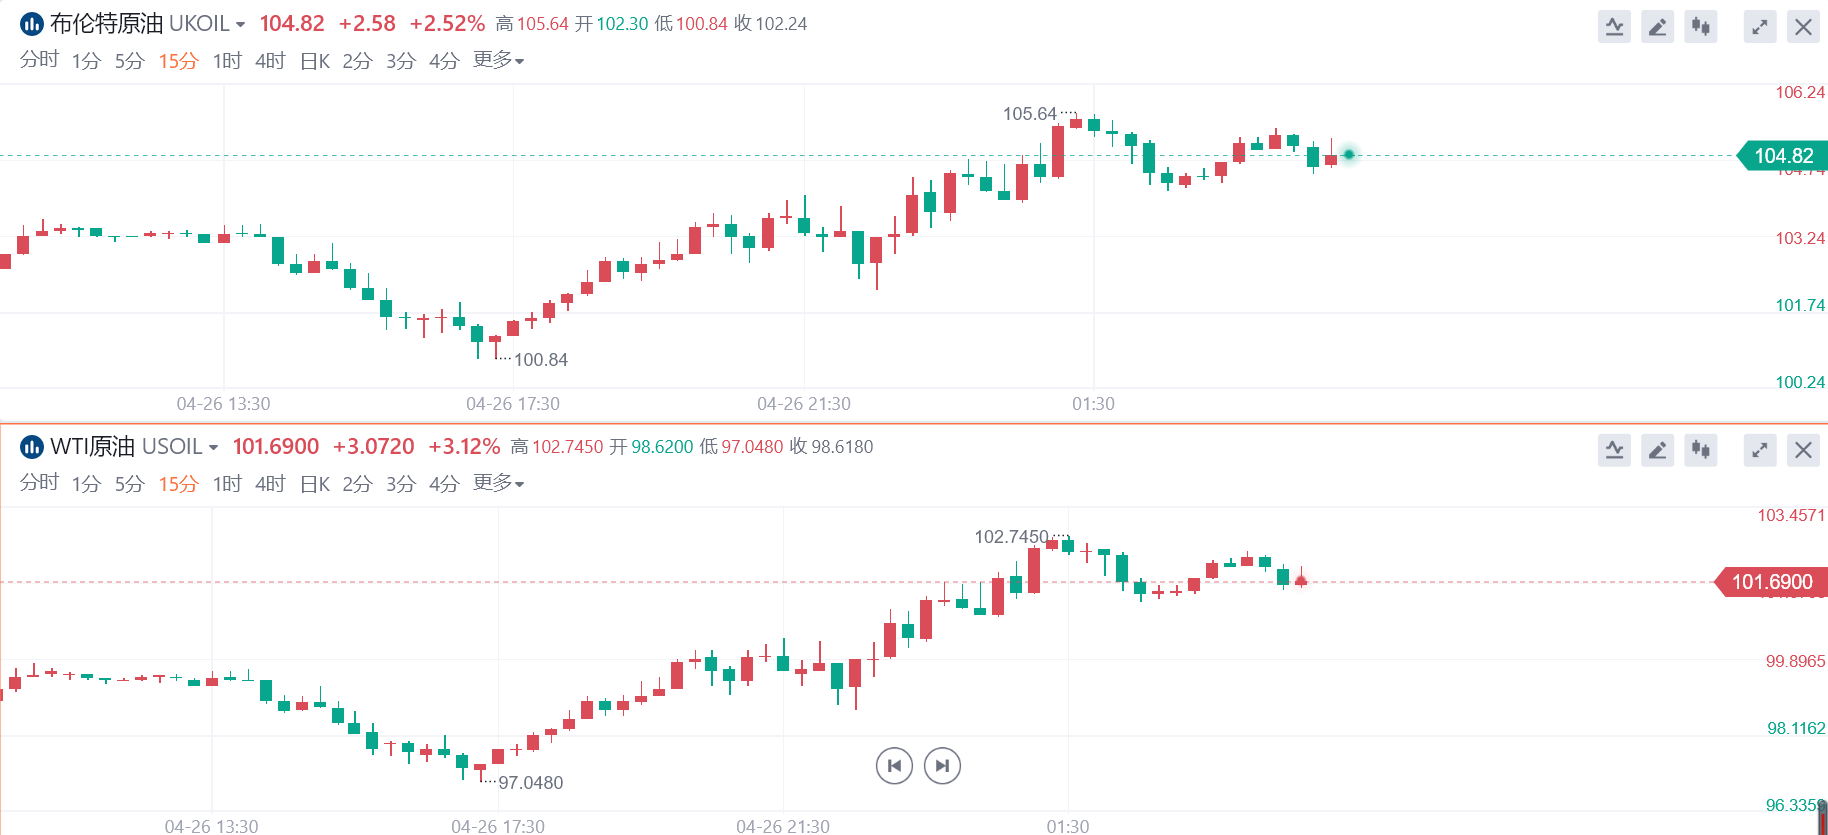Viewport: 1828px width, 835px height.
Task: Switch WTI chart to 日K timeframe
Action: pos(315,484)
